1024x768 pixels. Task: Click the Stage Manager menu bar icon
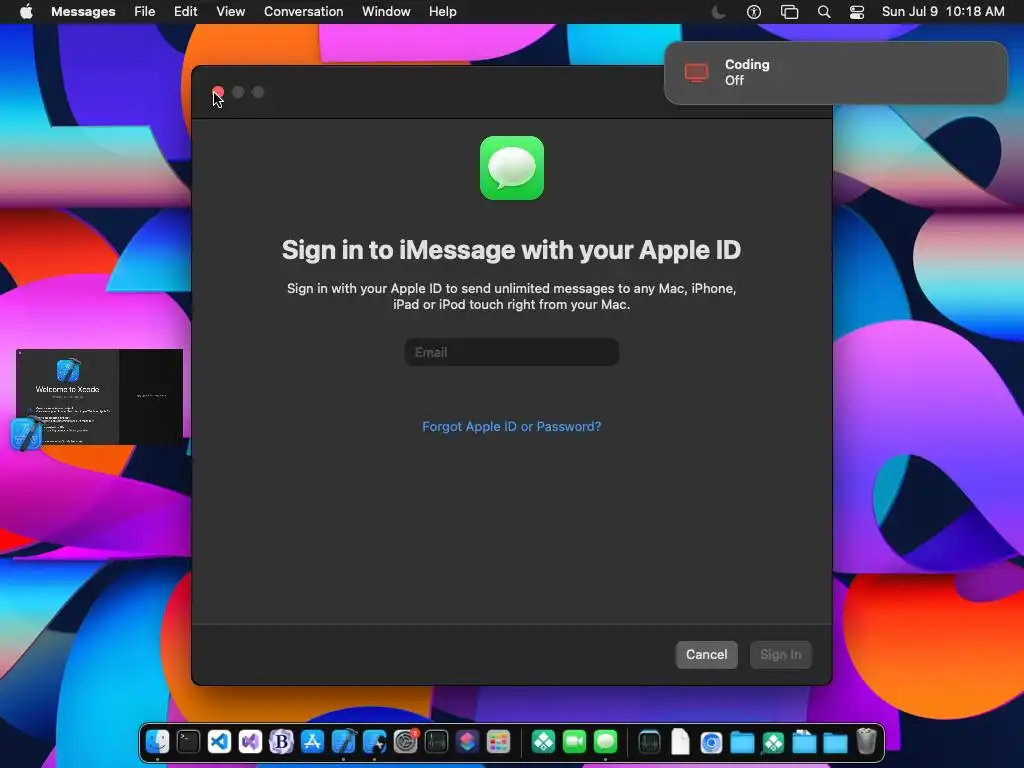(789, 12)
